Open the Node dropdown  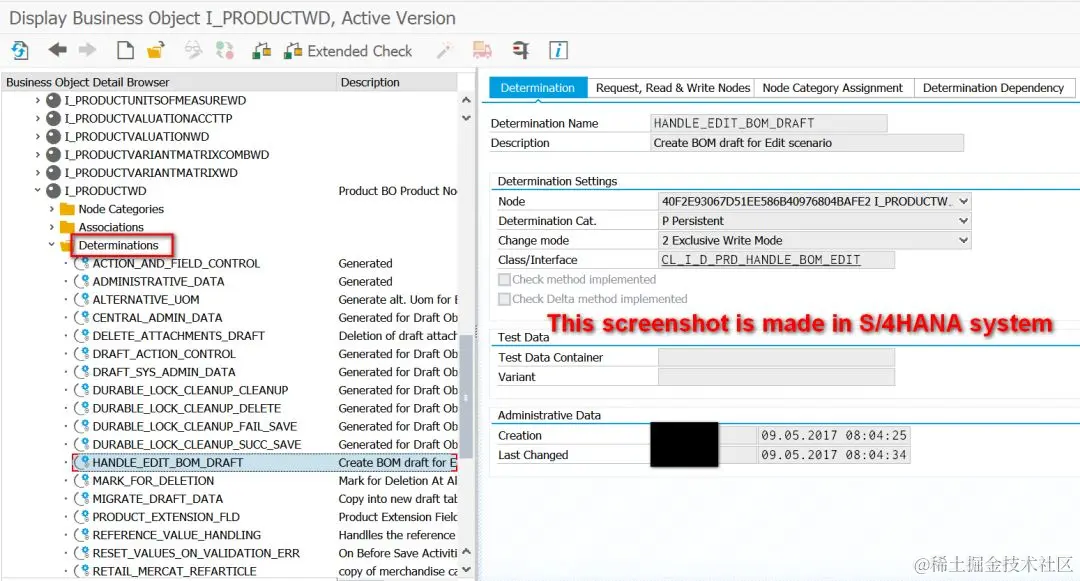coord(964,202)
